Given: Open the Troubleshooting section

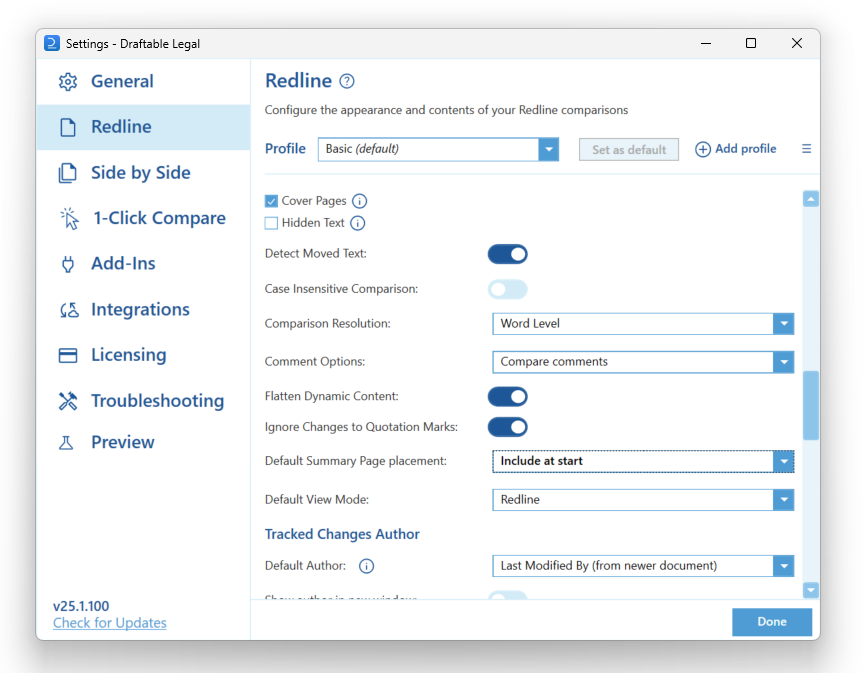Looking at the screenshot, I should point(143,401).
